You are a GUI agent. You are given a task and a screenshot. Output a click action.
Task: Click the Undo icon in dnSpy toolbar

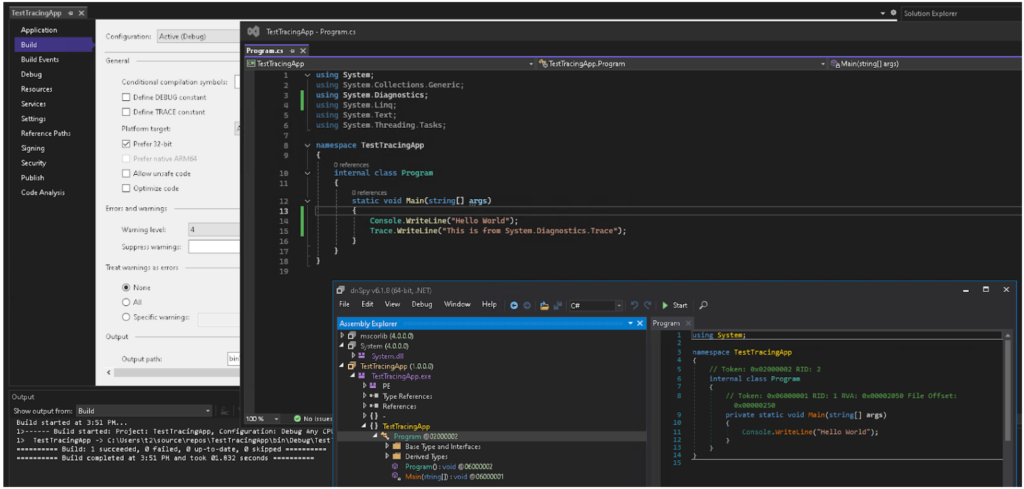point(635,305)
